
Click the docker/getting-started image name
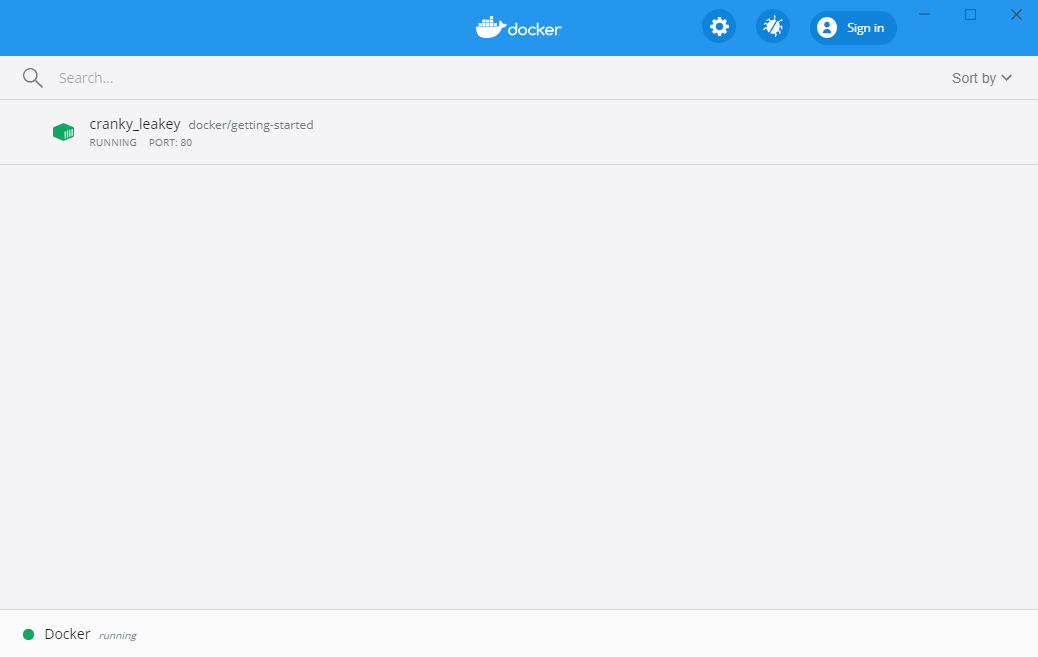coord(251,124)
